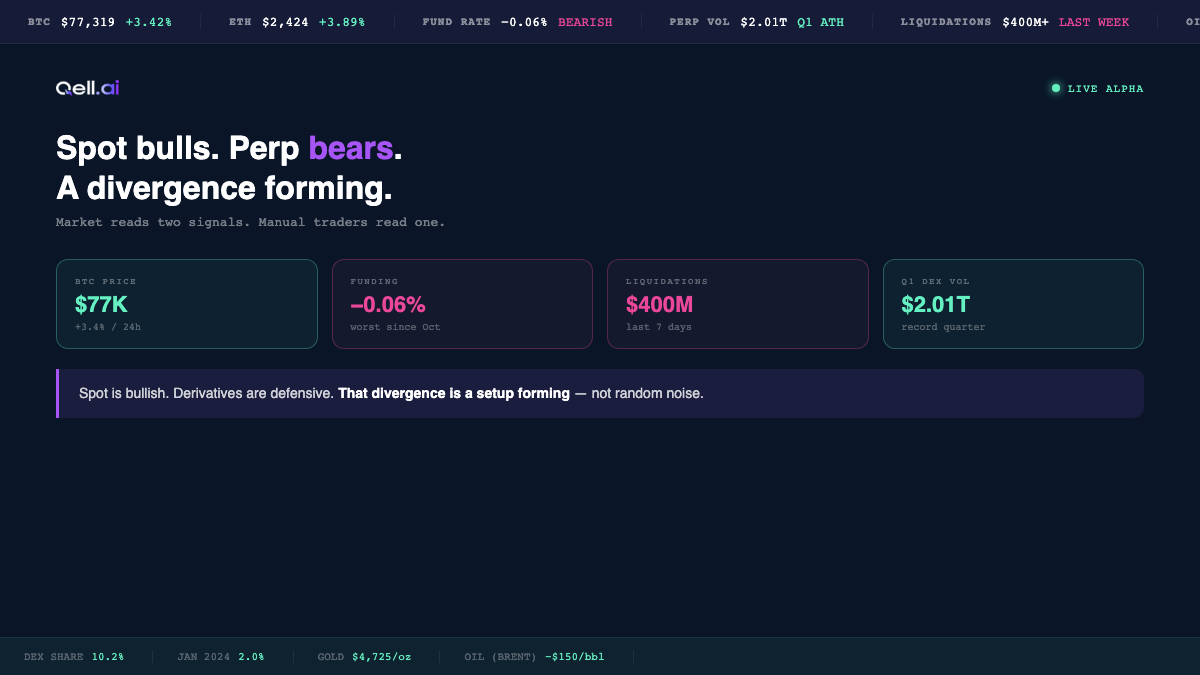The width and height of the screenshot is (1200, 675).
Task: Select the Funding −0.06% card
Action: pos(462,304)
